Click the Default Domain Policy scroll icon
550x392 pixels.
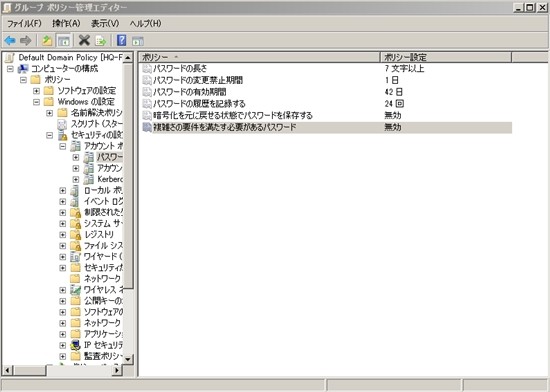pos(10,57)
